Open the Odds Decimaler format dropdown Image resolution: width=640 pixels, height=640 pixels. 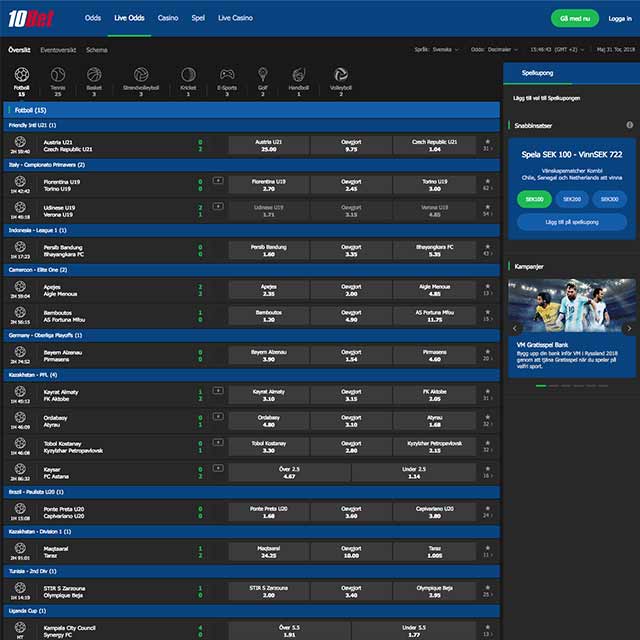pos(494,49)
